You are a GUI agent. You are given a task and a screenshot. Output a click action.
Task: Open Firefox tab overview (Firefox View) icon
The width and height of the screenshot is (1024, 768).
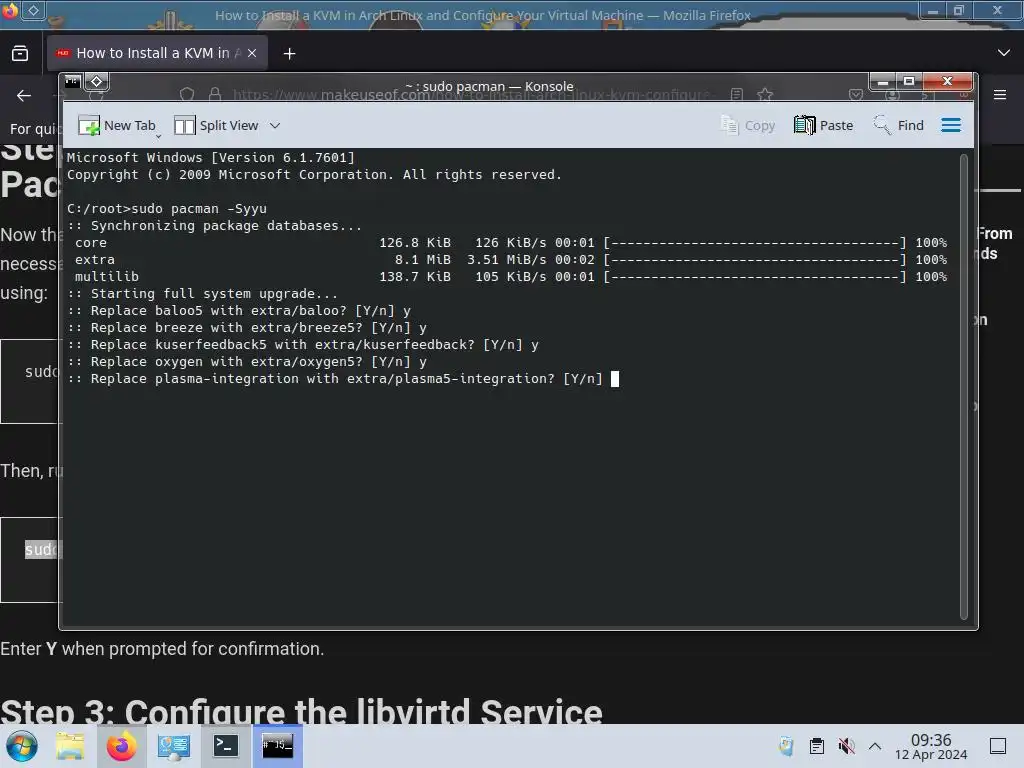pyautogui.click(x=20, y=54)
